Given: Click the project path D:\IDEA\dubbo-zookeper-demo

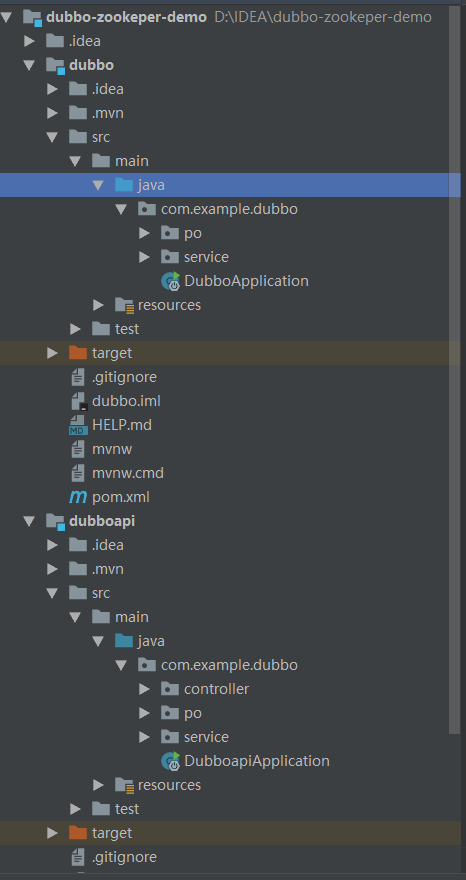Looking at the screenshot, I should click(x=323, y=17).
